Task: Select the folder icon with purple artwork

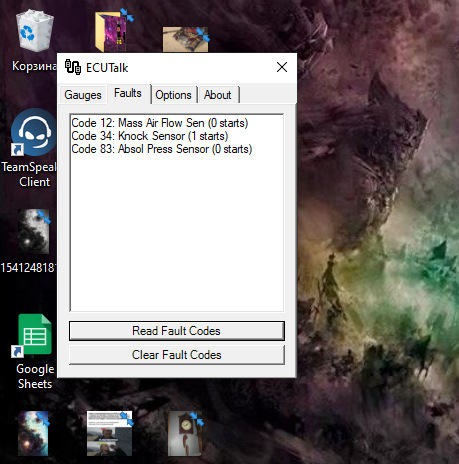Action: click(113, 31)
